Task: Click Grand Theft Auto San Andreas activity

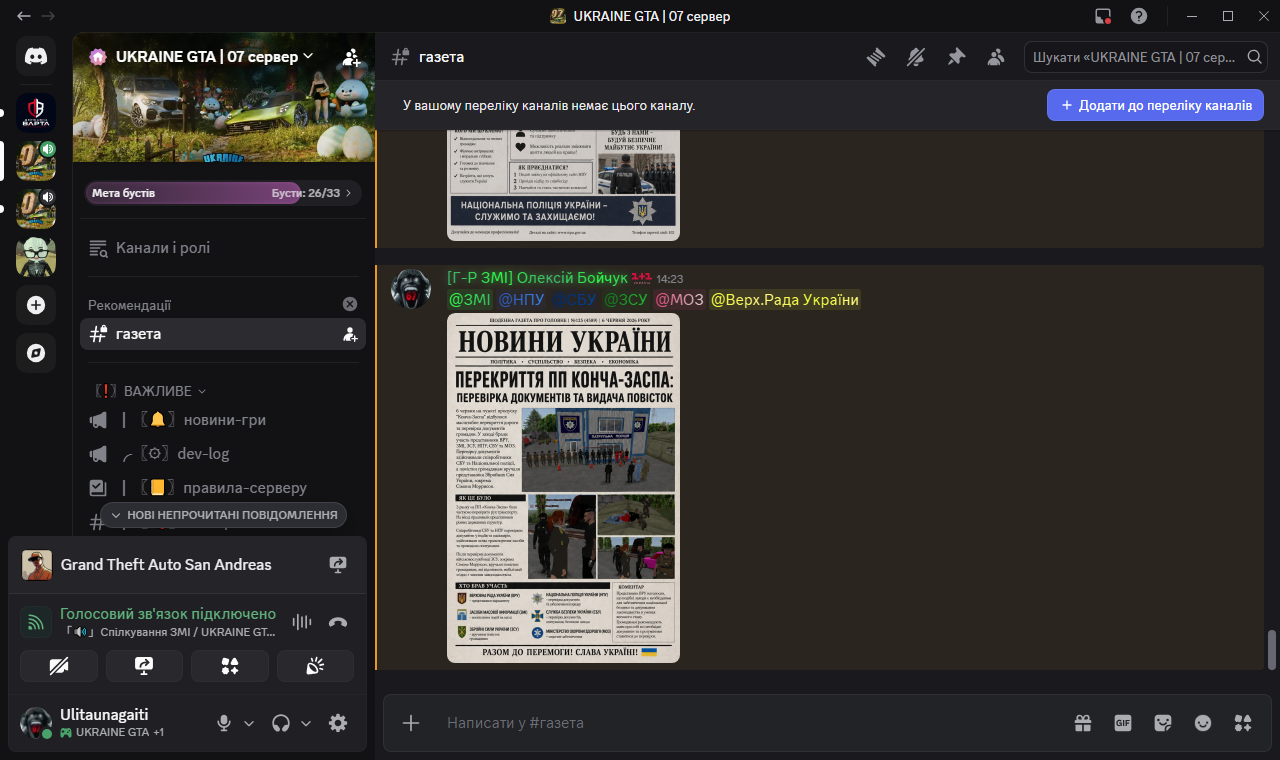Action: [166, 565]
